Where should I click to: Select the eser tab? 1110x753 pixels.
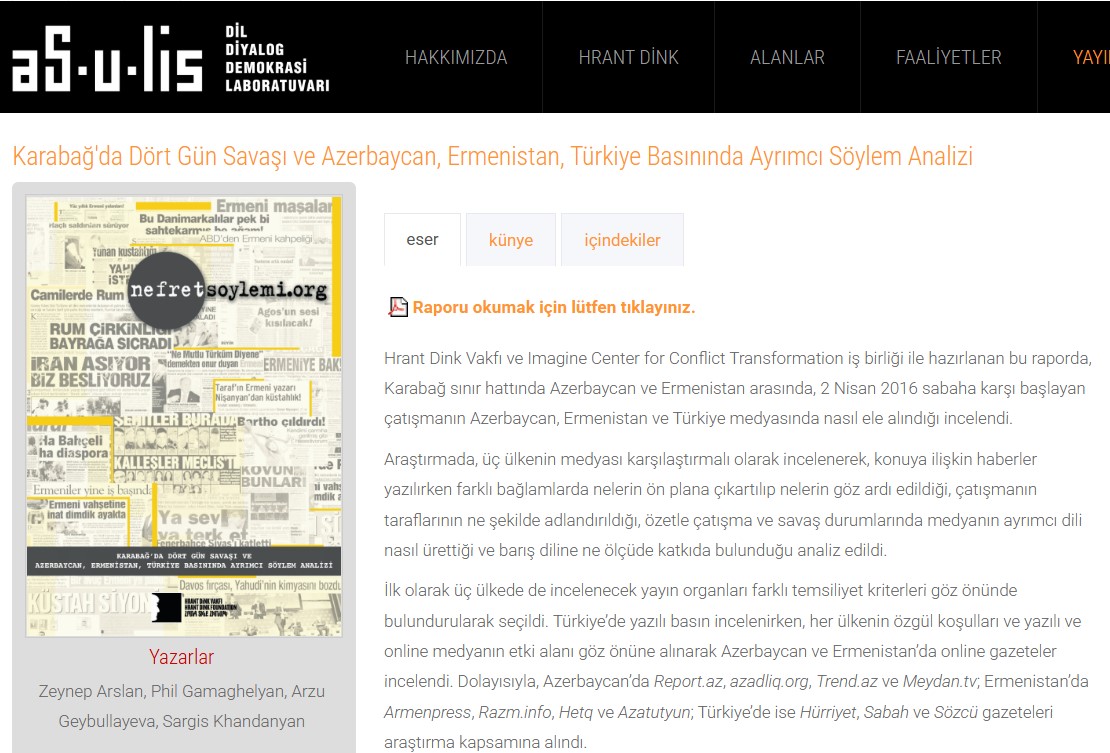coord(423,240)
